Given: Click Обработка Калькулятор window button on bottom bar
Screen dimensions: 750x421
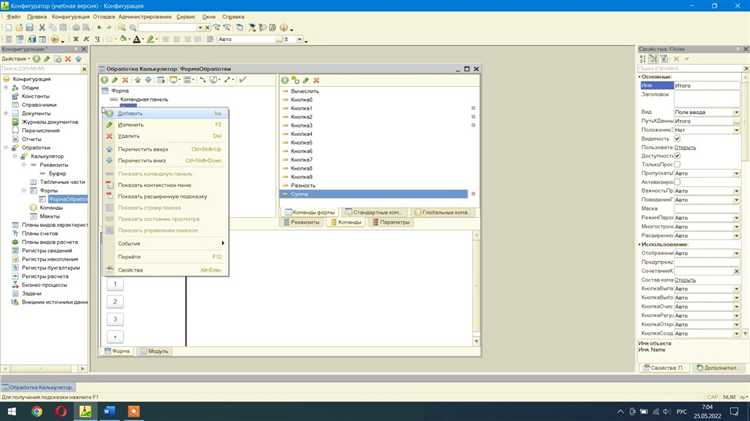Looking at the screenshot, I should click(38, 387).
